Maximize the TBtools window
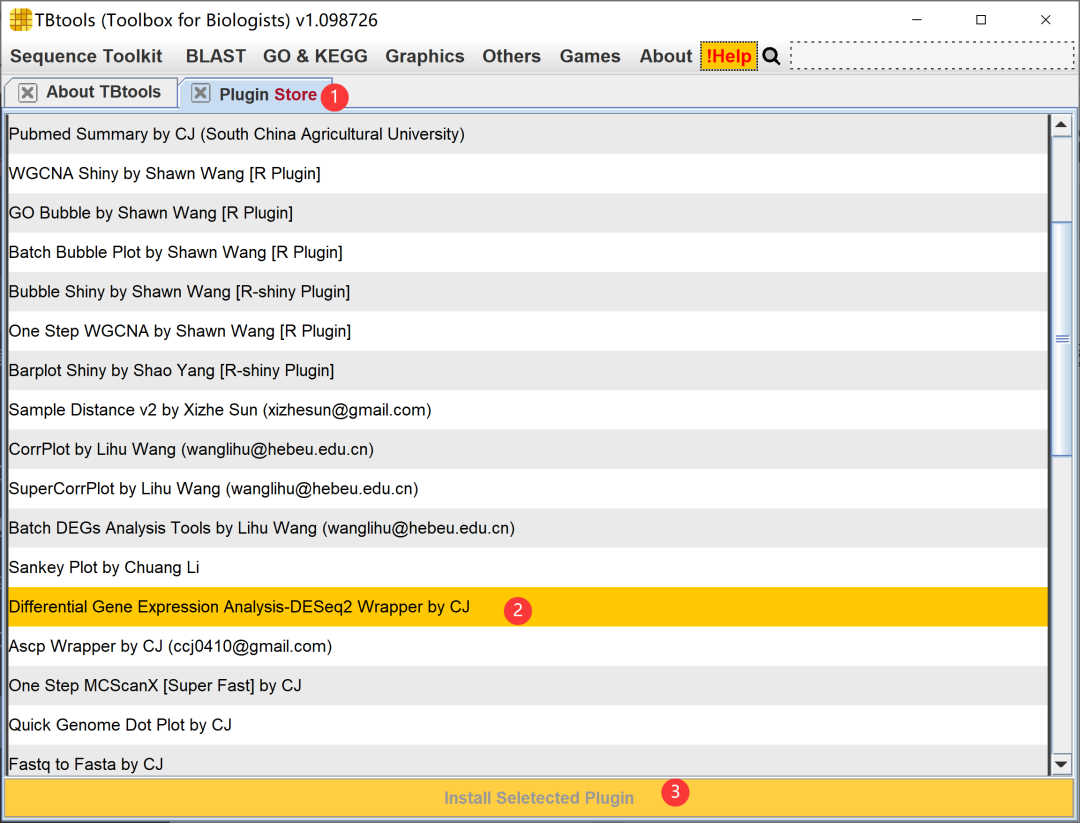Image resolution: width=1080 pixels, height=823 pixels. pos(981,20)
